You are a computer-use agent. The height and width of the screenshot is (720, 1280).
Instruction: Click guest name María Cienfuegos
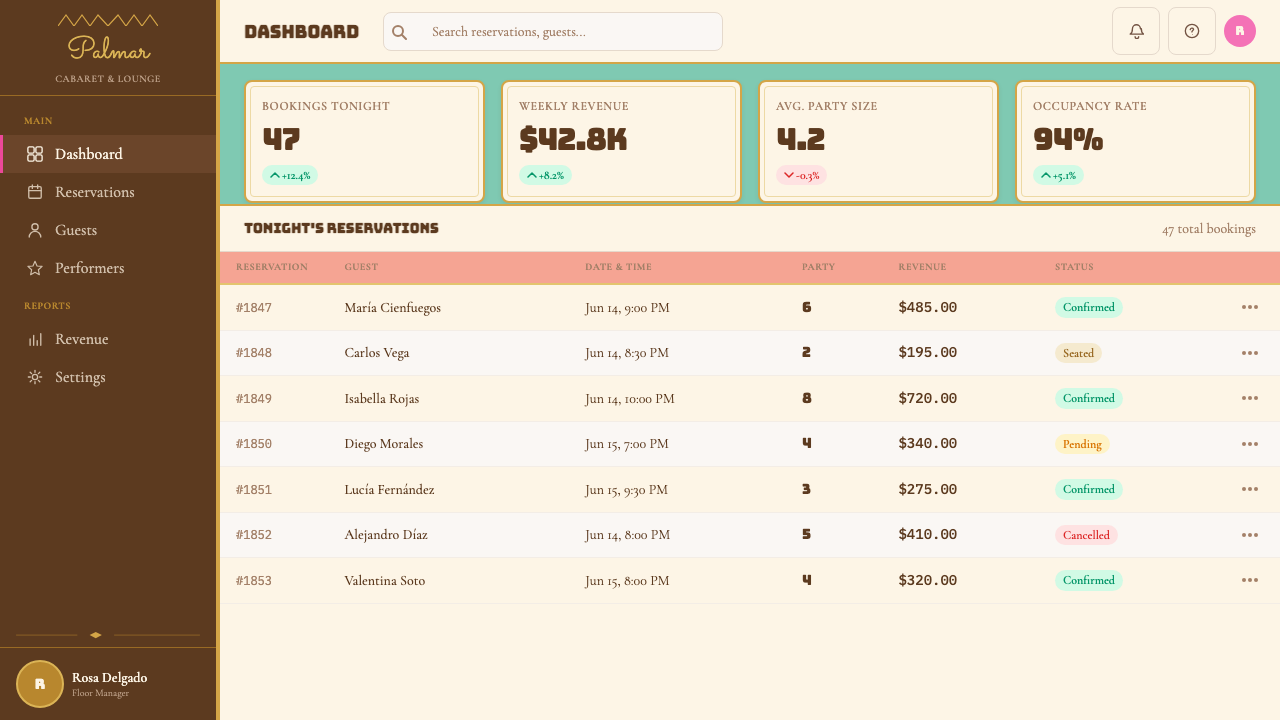392,308
